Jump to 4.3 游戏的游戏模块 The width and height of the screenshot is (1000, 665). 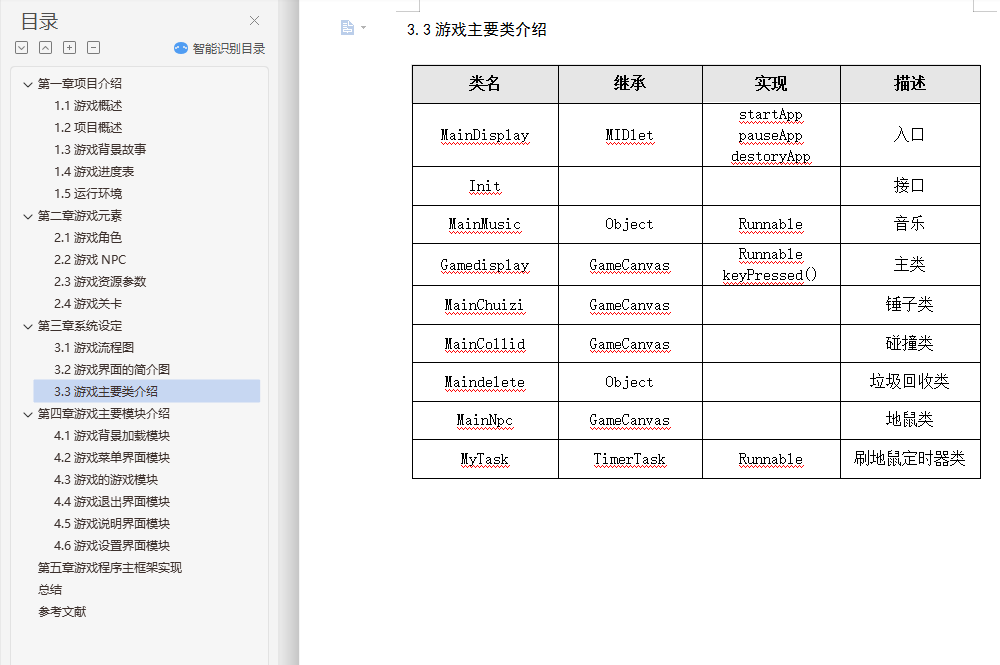click(106, 479)
